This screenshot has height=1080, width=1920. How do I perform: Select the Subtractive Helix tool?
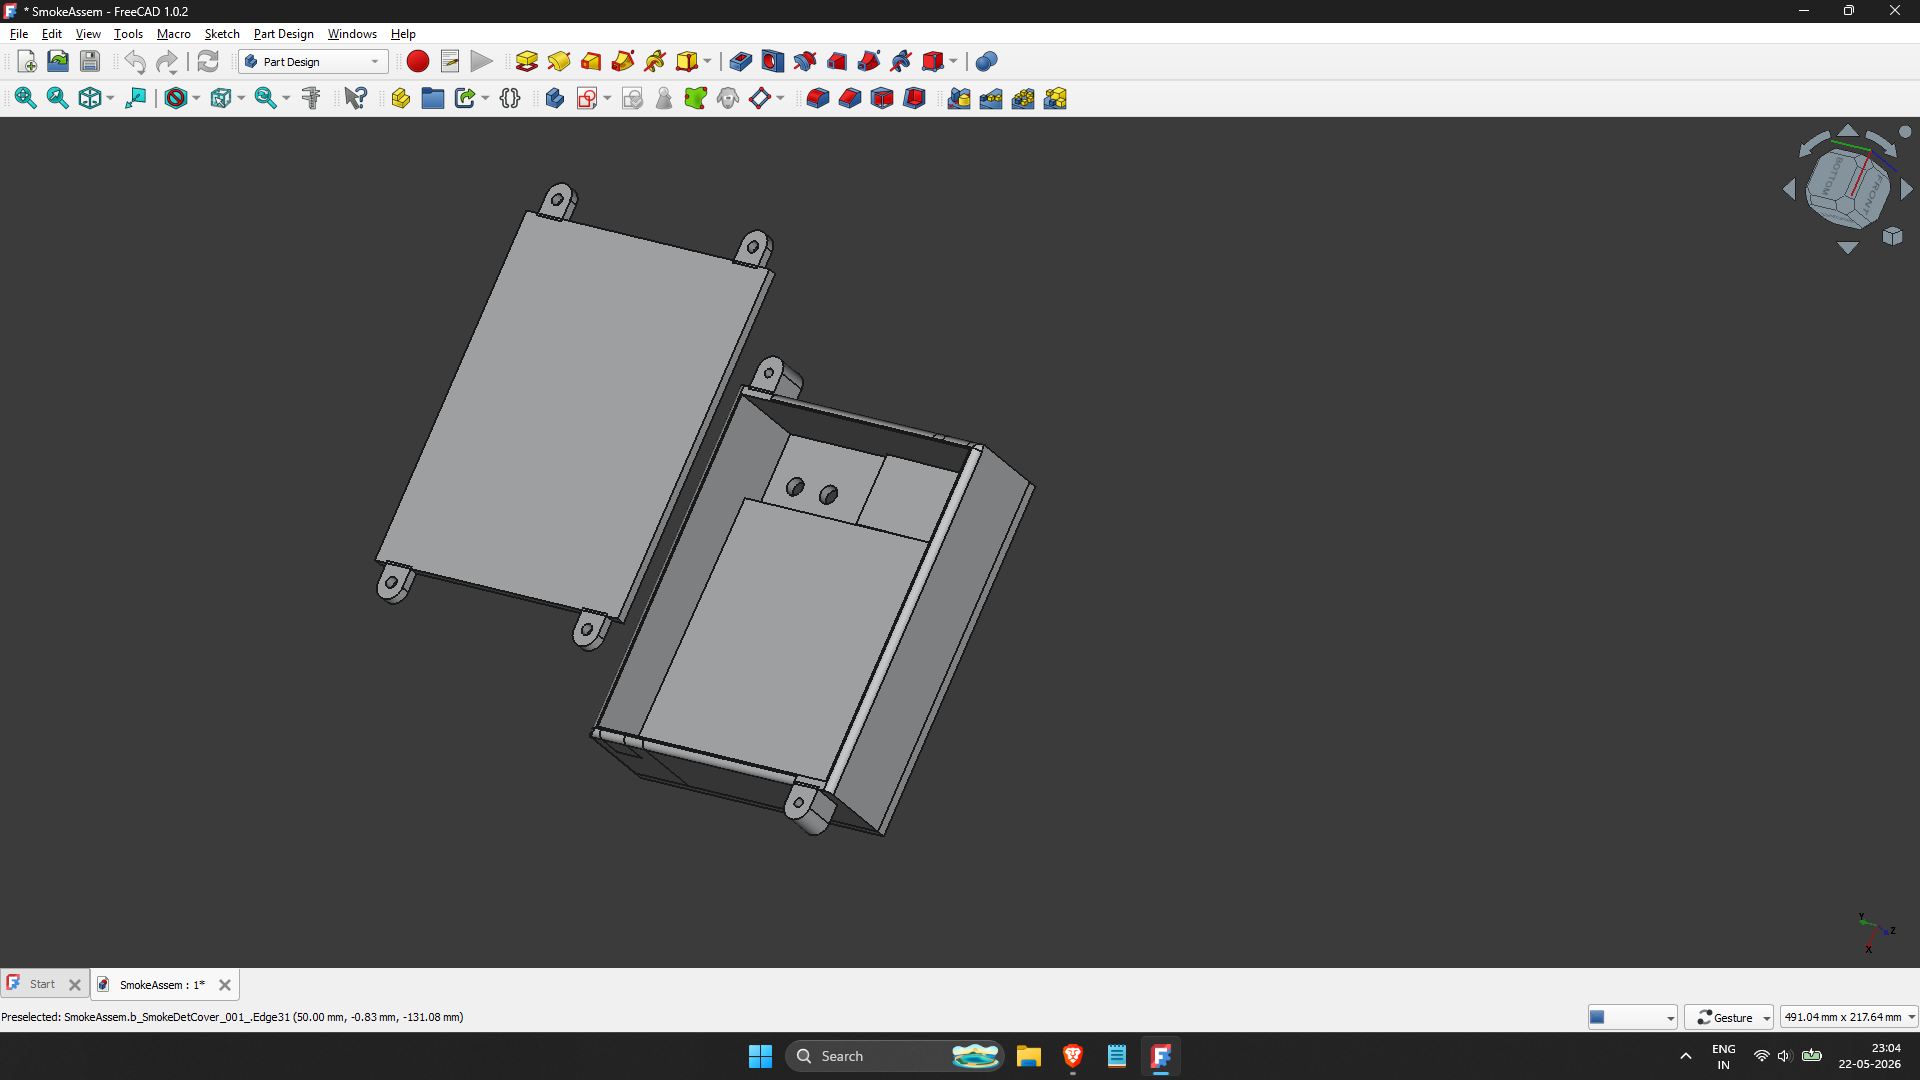tap(901, 62)
